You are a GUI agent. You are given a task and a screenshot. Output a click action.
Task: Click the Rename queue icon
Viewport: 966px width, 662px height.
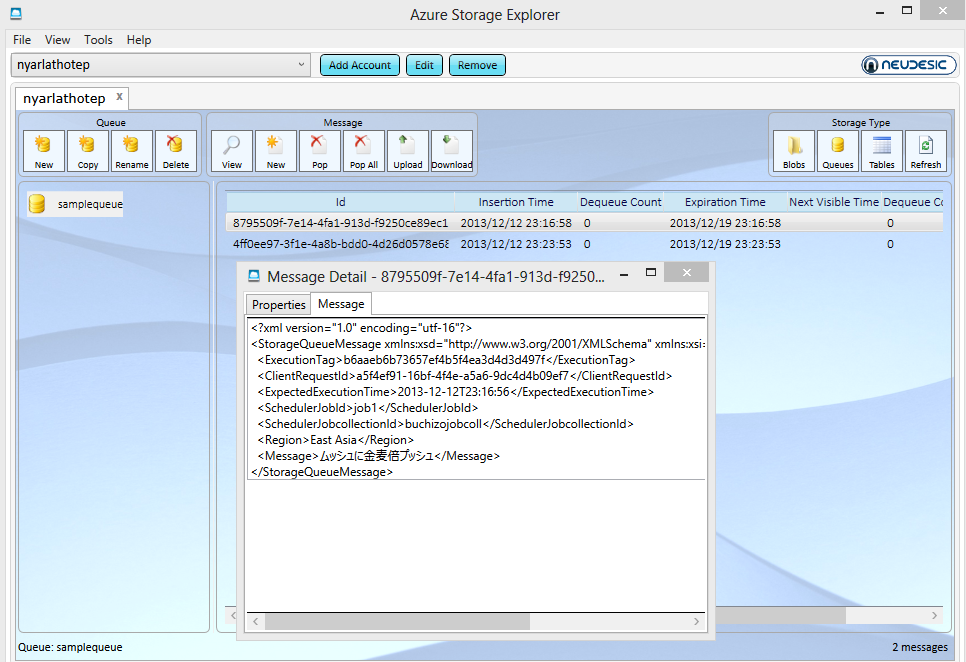132,151
